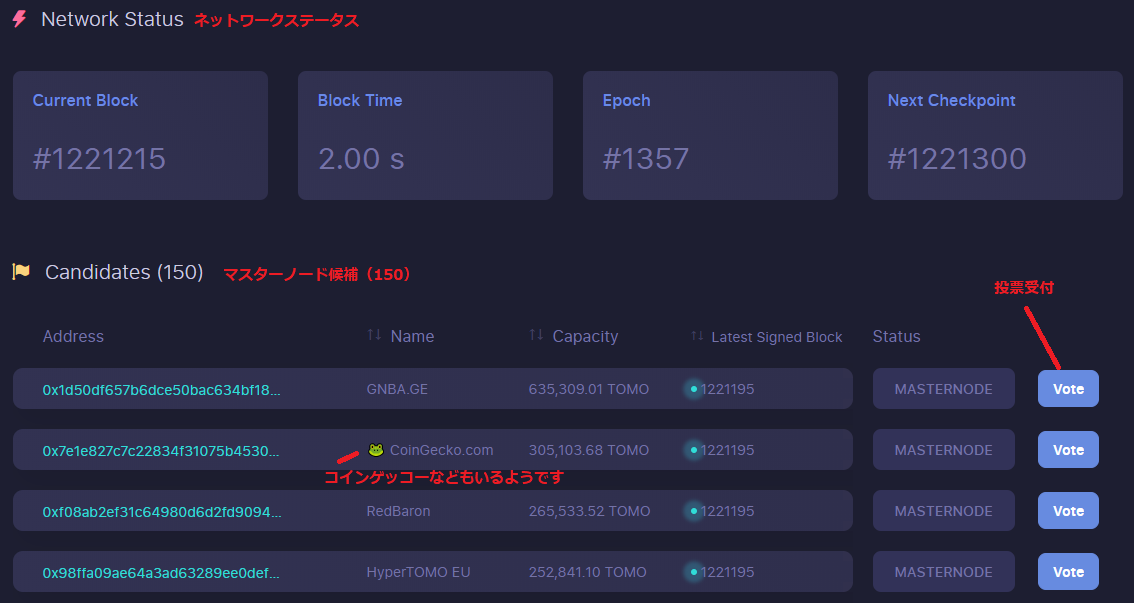Viewport: 1134px width, 603px height.
Task: Open address 0x7e1e827c7c22834f31075b4530 link
Action: (161, 450)
